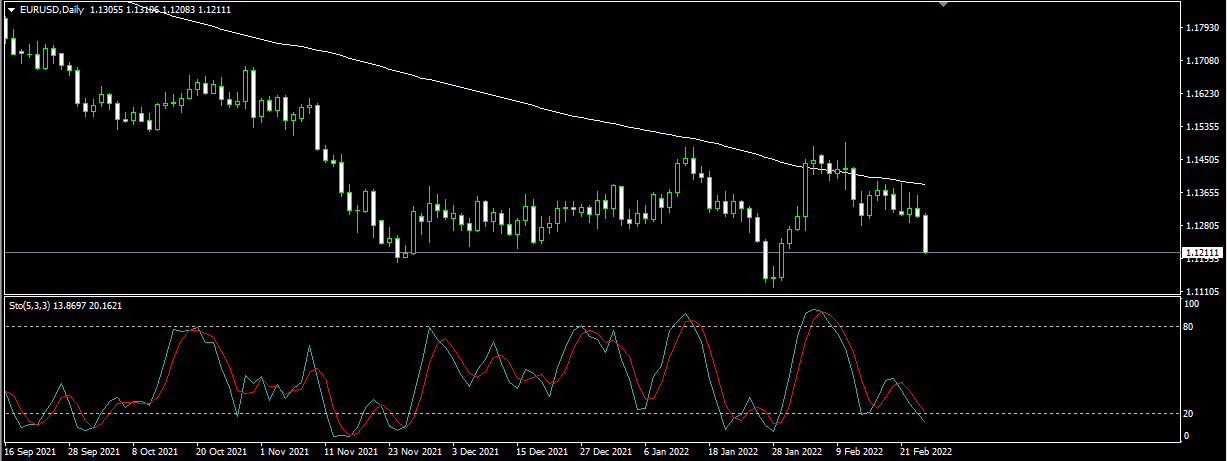Click the 28 Jan 2022 date label
Viewport: 1227px width, 461px height.
pos(797,452)
